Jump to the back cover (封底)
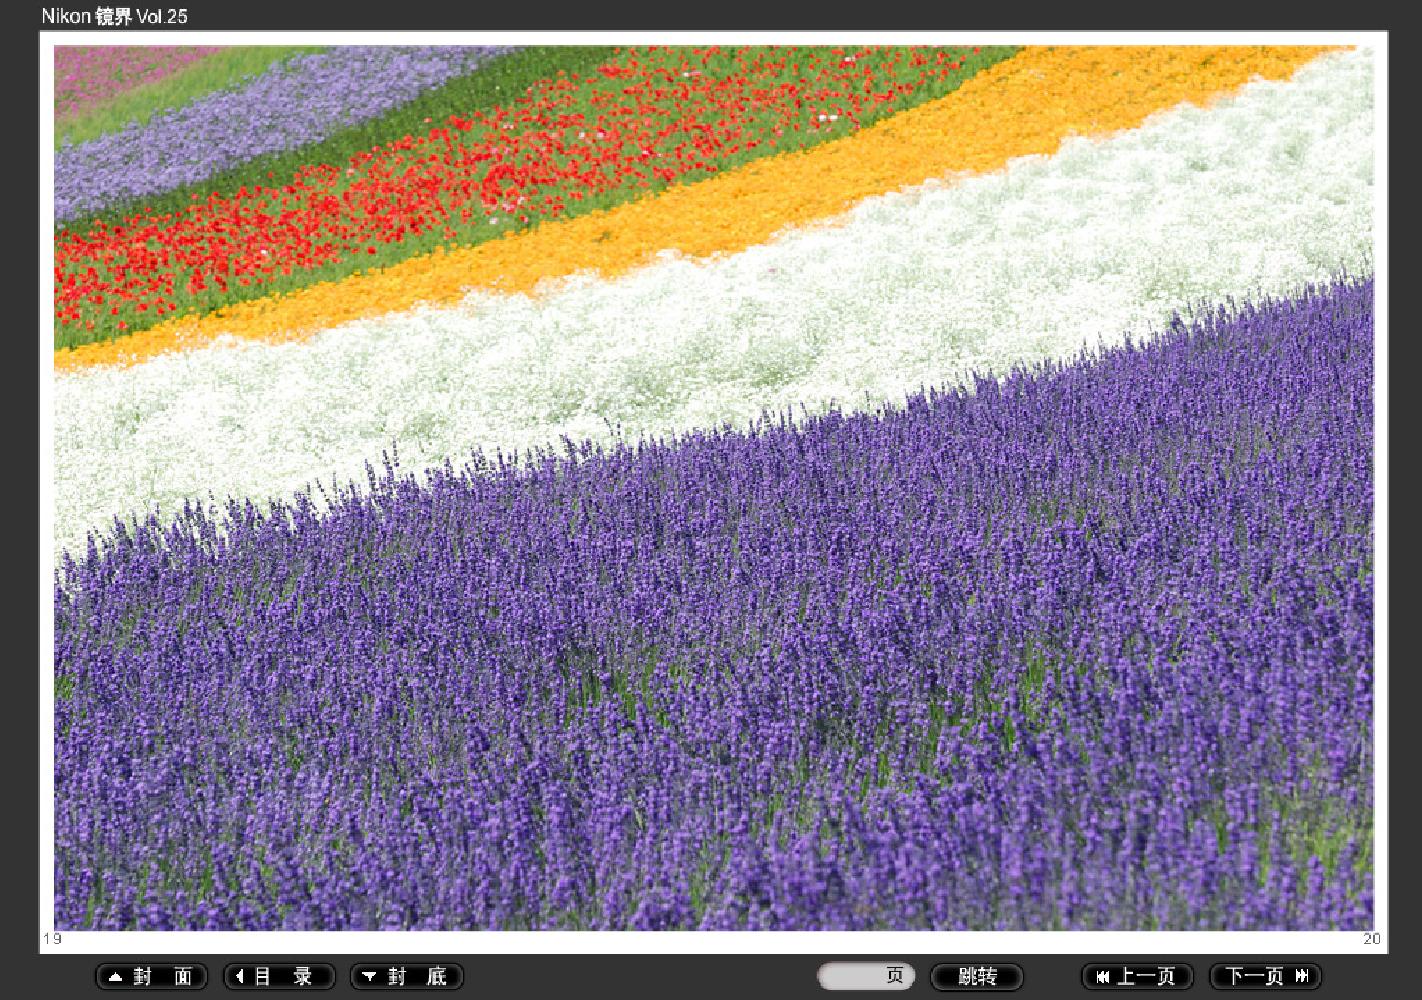The height and width of the screenshot is (1000, 1422). click(x=407, y=976)
